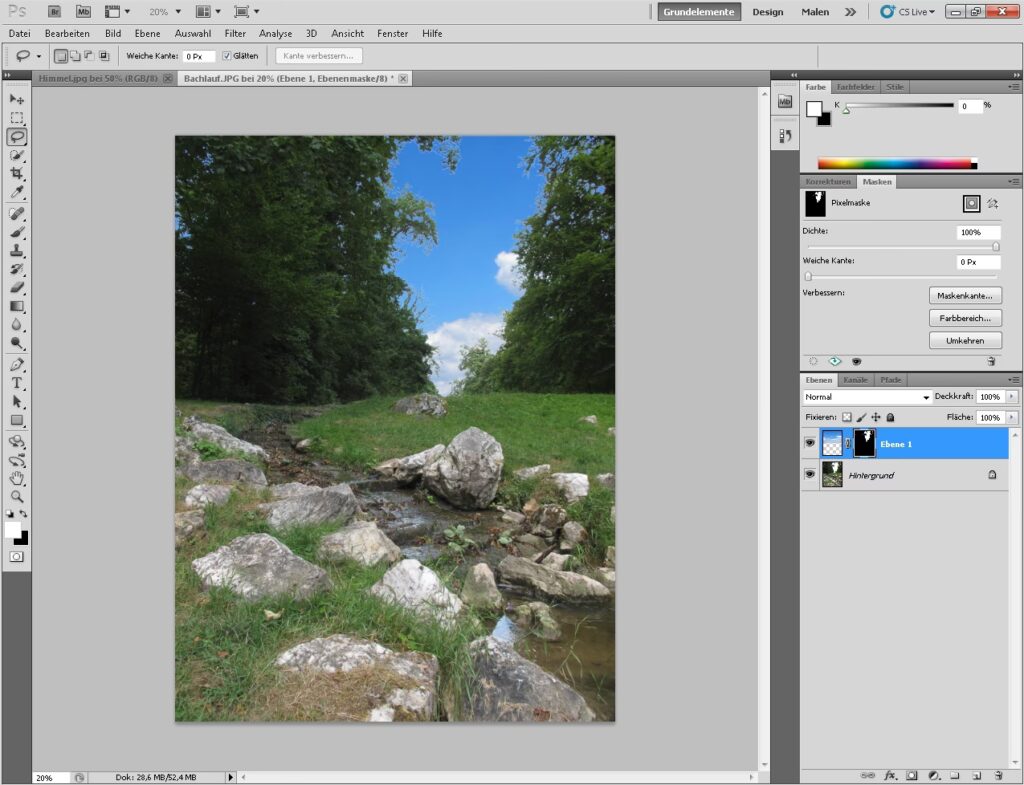Select the Move tool
The image size is (1024, 785).
(17, 99)
